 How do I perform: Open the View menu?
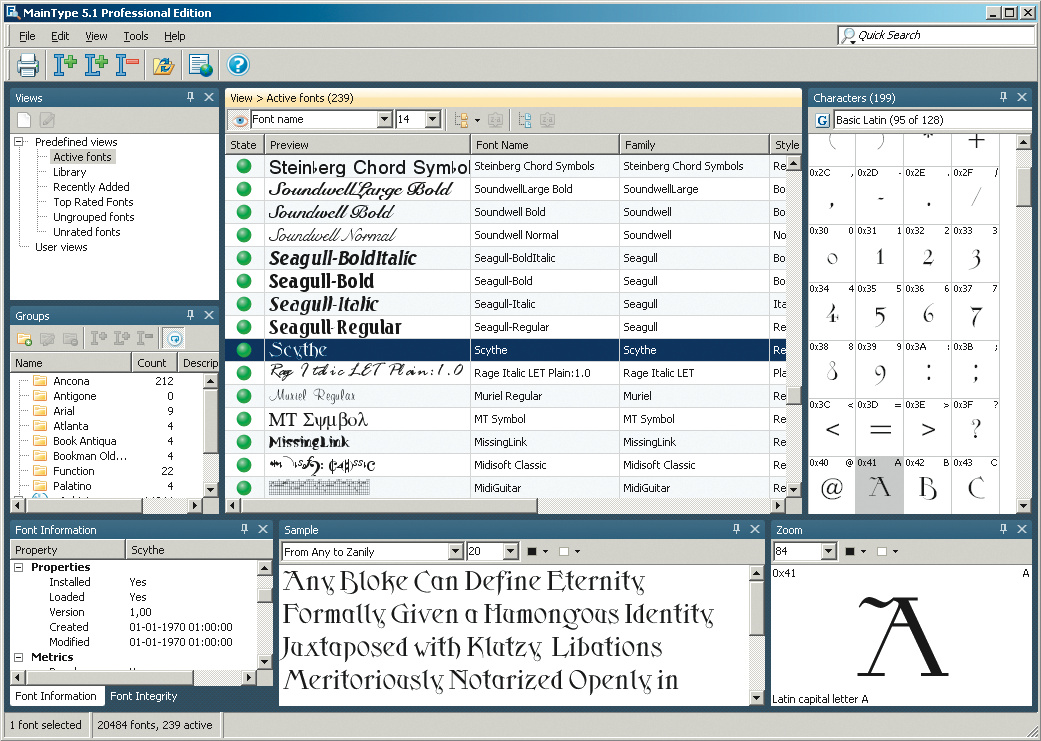pyautogui.click(x=96, y=36)
